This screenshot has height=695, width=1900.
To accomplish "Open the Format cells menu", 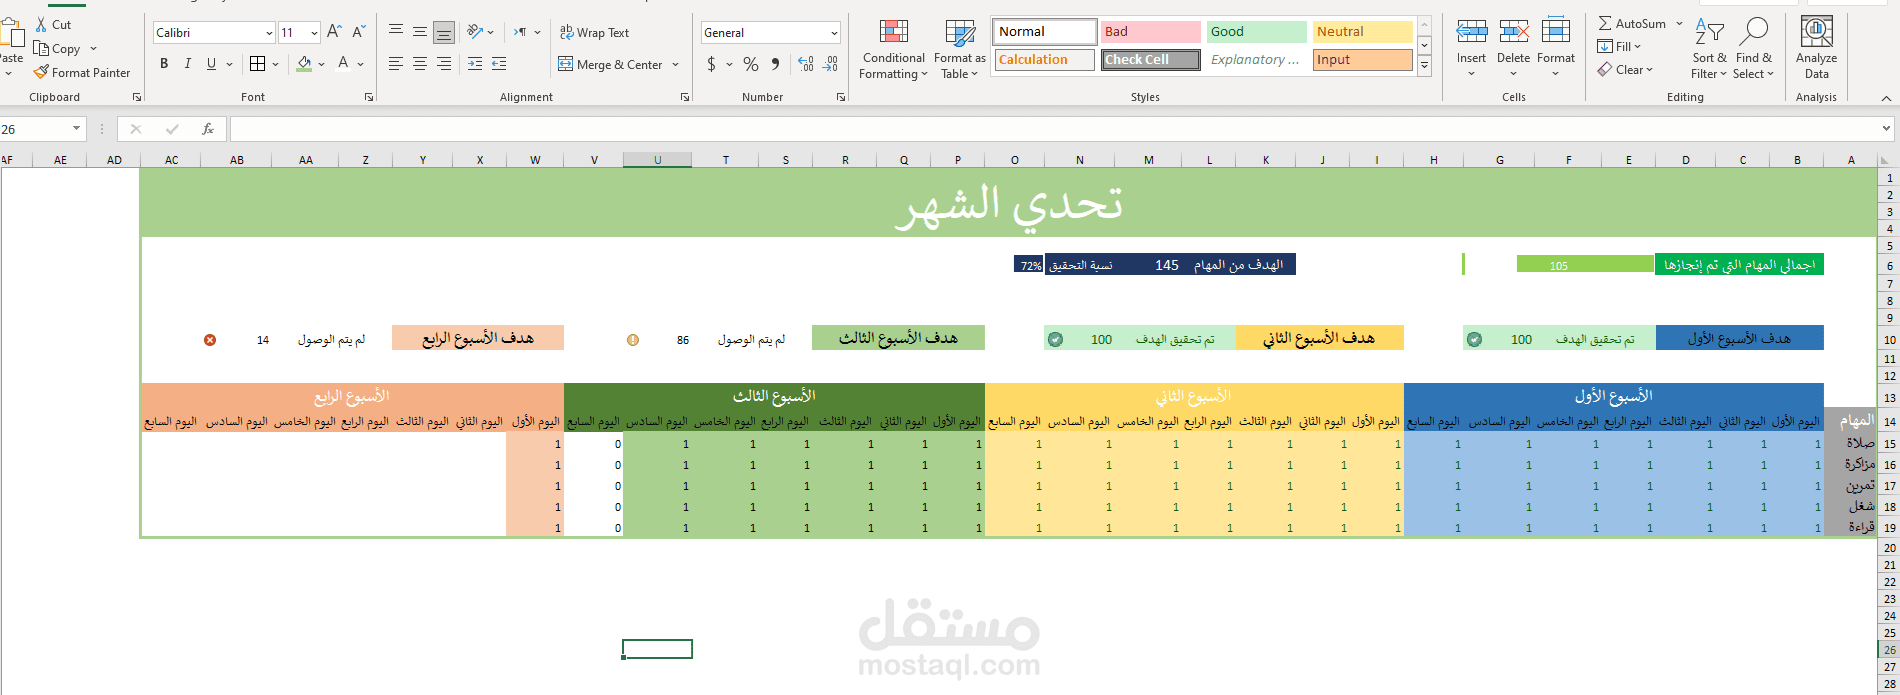I will [x=1556, y=47].
